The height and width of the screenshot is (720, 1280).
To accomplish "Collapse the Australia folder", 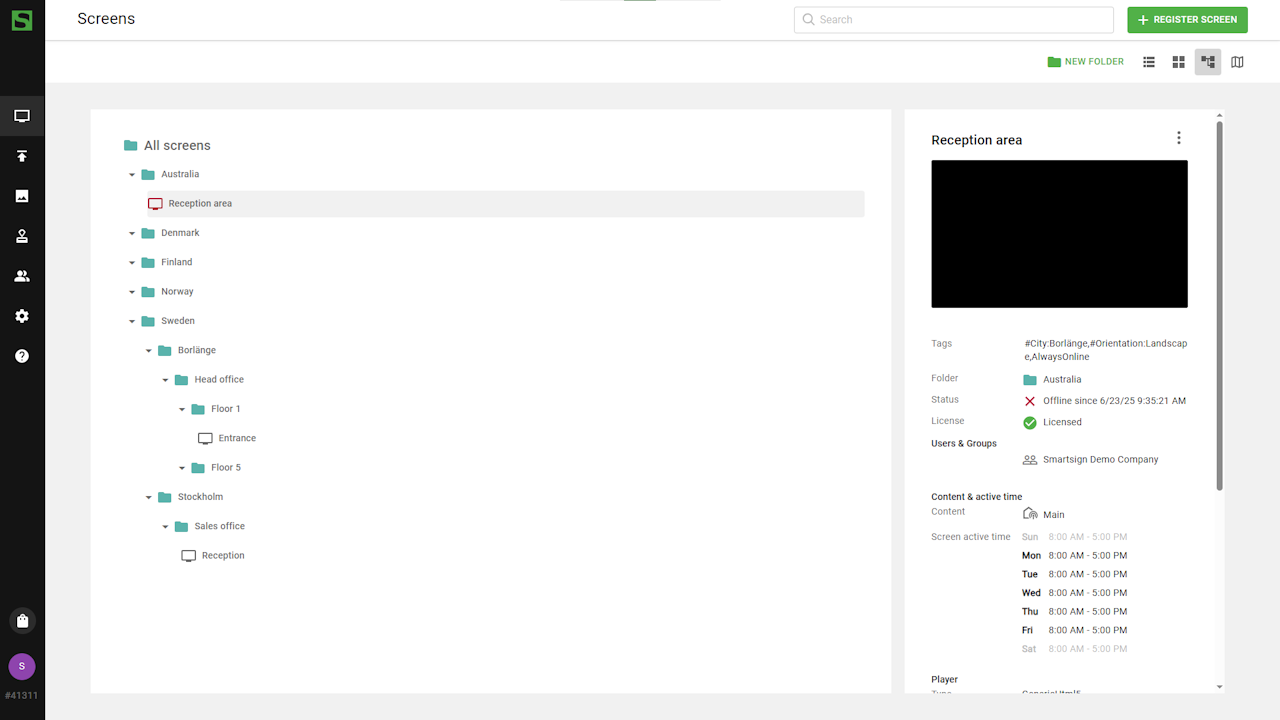I will pos(132,175).
